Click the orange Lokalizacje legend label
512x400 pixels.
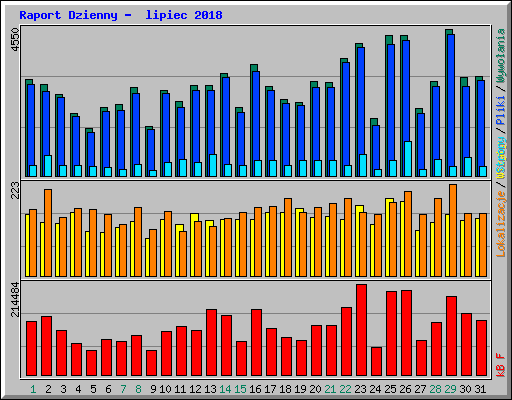pos(500,224)
